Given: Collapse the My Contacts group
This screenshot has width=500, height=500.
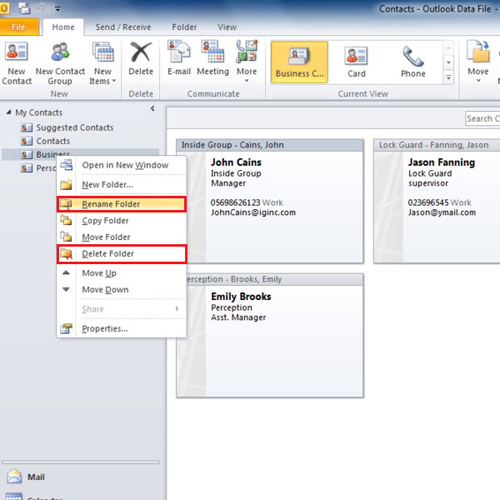Looking at the screenshot, I should [x=9, y=112].
